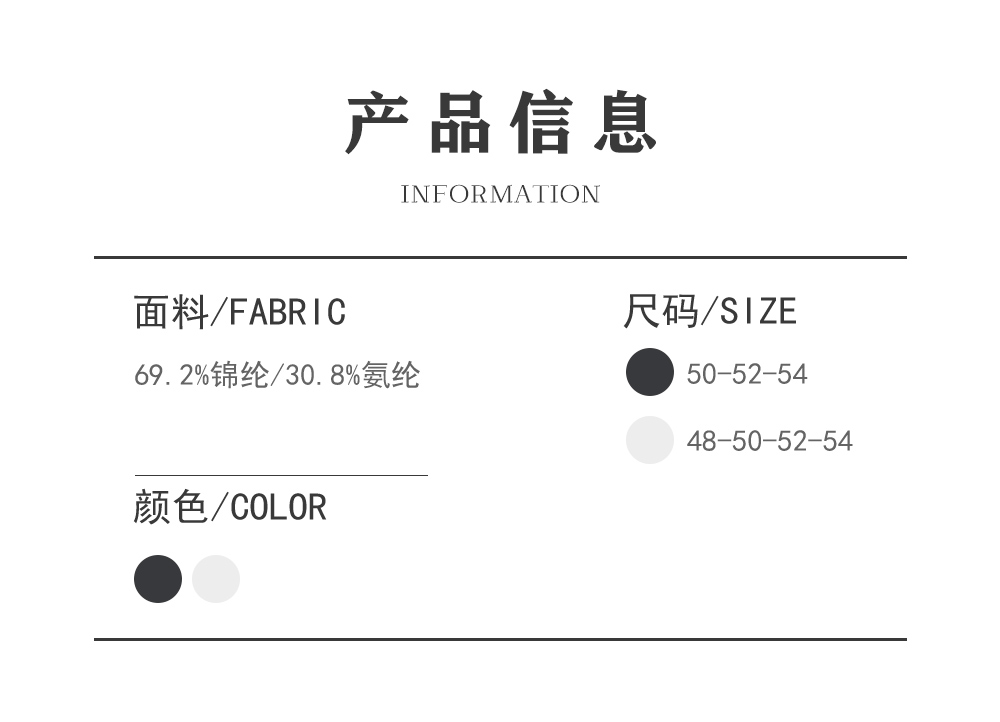Click the 息 character in the title
The image size is (1000, 722).
click(x=625, y=124)
